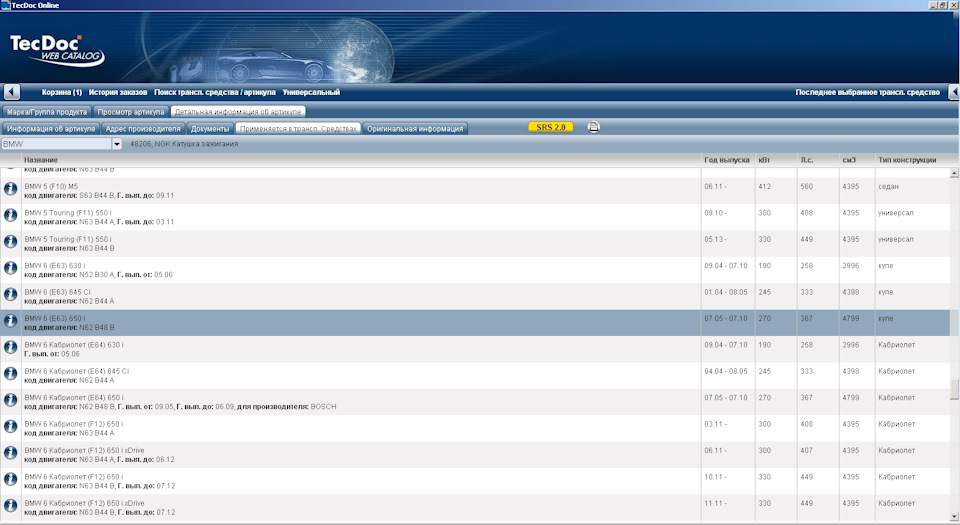Open Корзина (1) menu
The image size is (960, 525).
(62, 92)
